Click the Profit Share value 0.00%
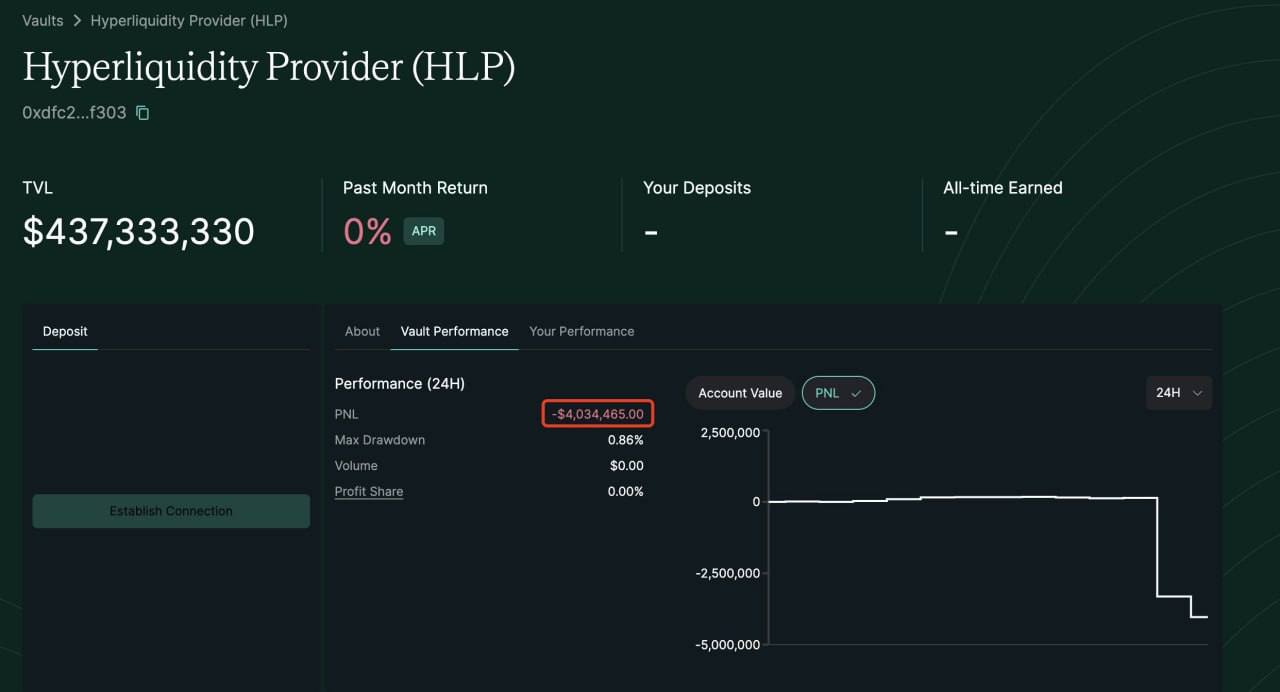This screenshot has height=692, width=1280. tap(626, 491)
